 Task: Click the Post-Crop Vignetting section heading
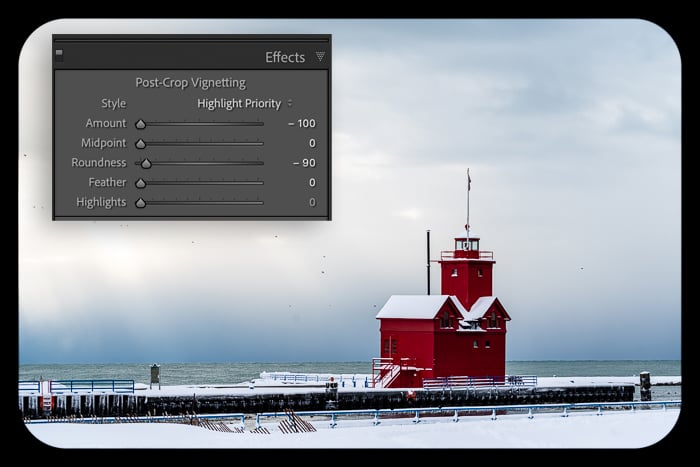tap(190, 83)
